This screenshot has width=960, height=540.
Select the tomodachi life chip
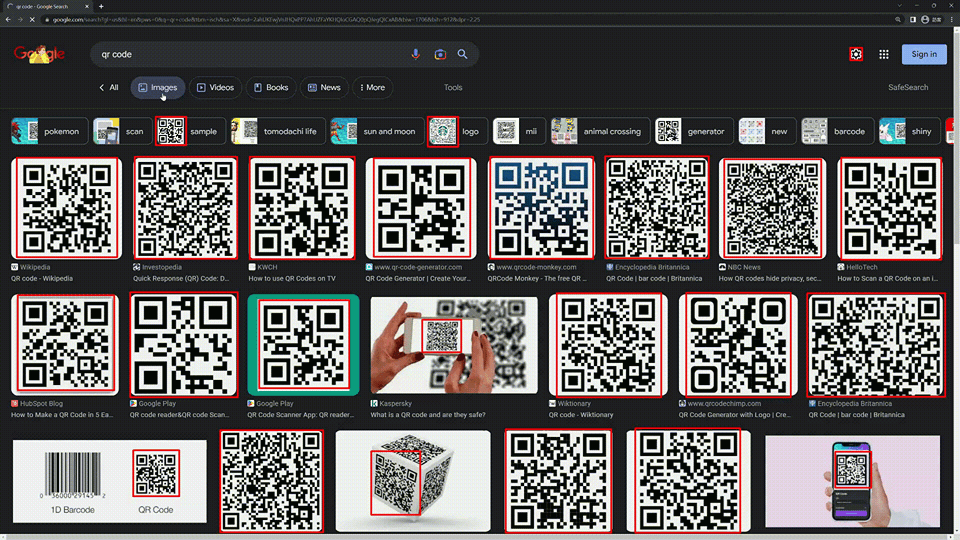click(278, 131)
